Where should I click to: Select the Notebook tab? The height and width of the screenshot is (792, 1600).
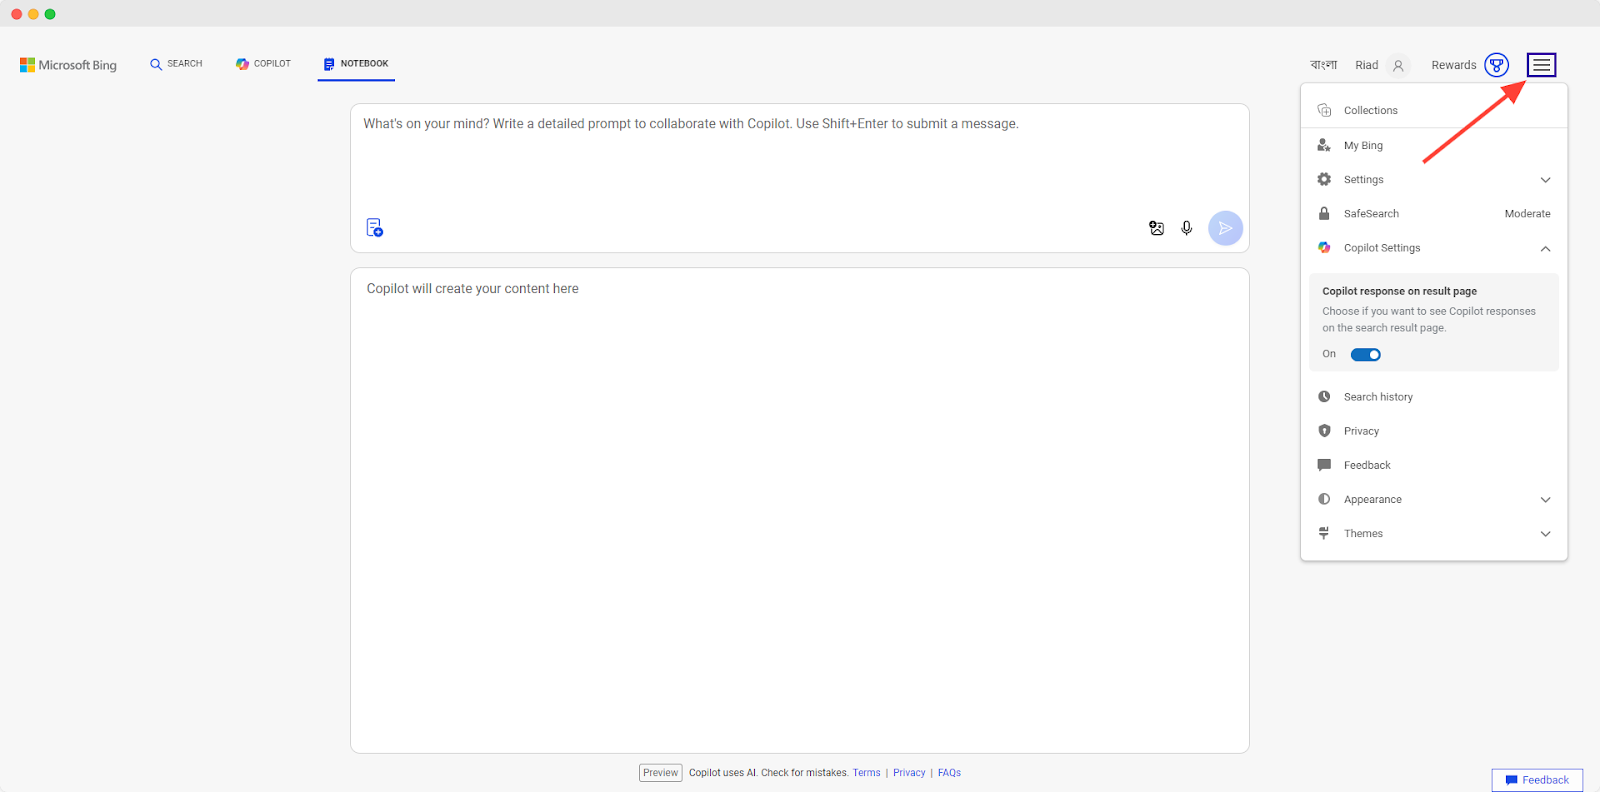coord(356,64)
